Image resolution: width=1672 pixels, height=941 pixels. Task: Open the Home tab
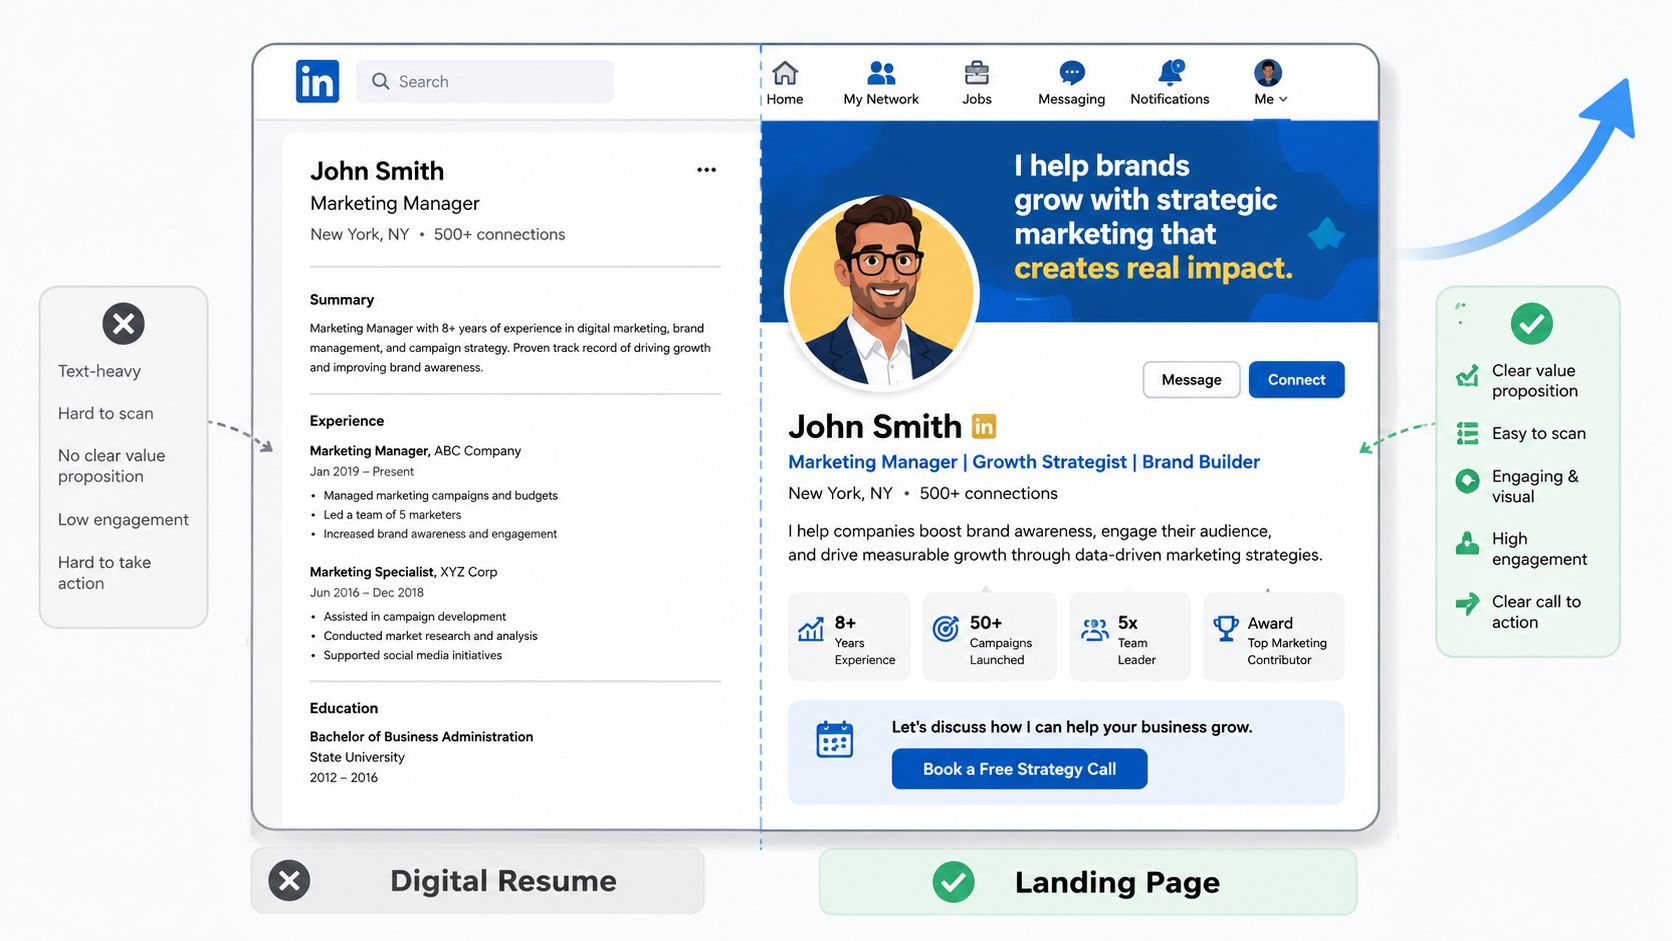785,83
